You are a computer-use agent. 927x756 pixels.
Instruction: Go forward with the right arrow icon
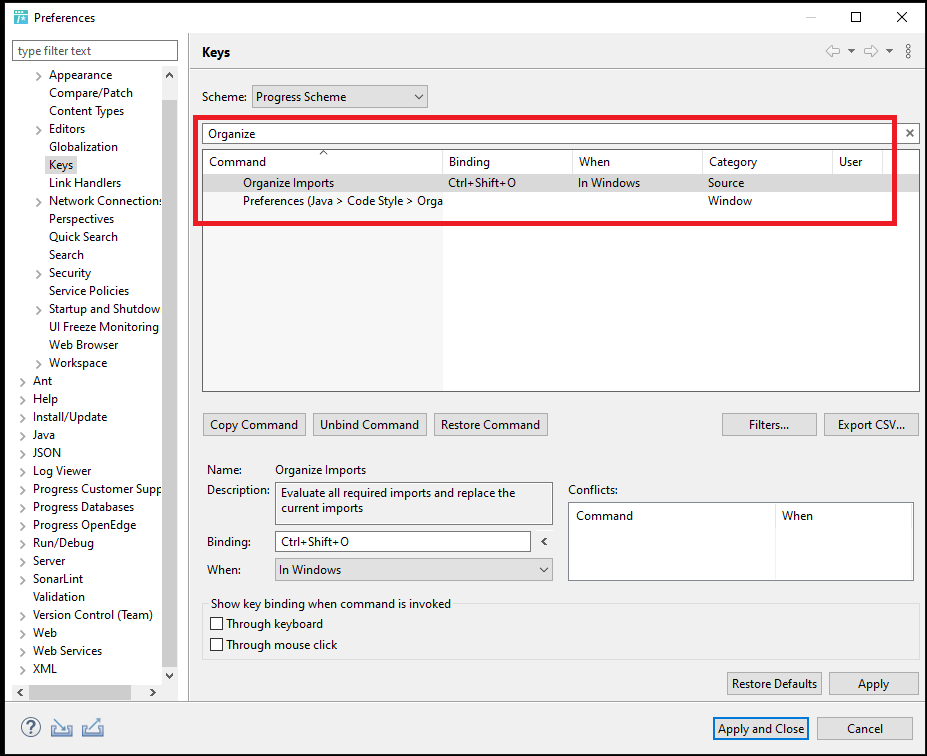pos(871,51)
